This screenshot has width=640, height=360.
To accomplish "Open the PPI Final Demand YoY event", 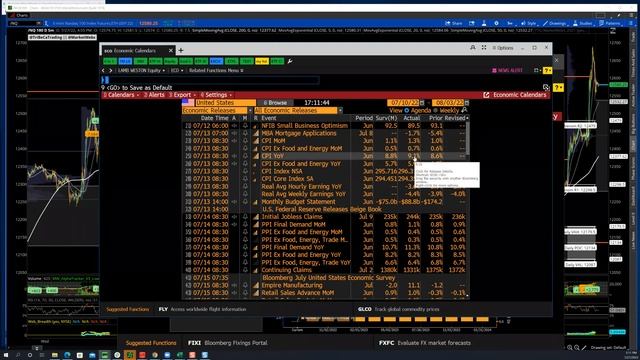I will pos(293,247).
